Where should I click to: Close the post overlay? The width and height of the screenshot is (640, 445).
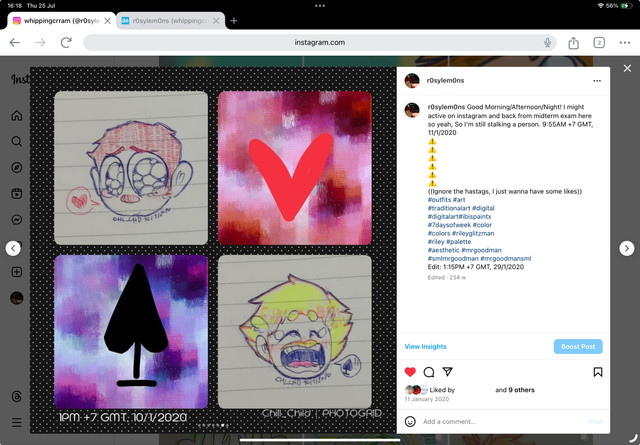point(627,68)
